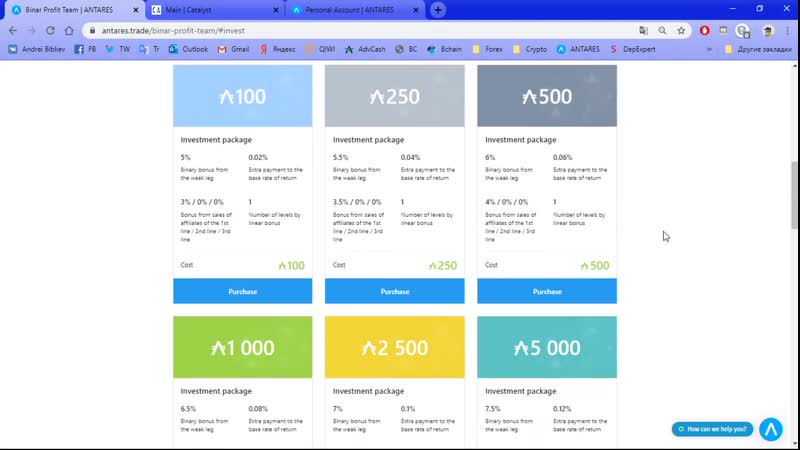
Task: Expand the Crypto bookmarks folder
Action: pyautogui.click(x=530, y=49)
